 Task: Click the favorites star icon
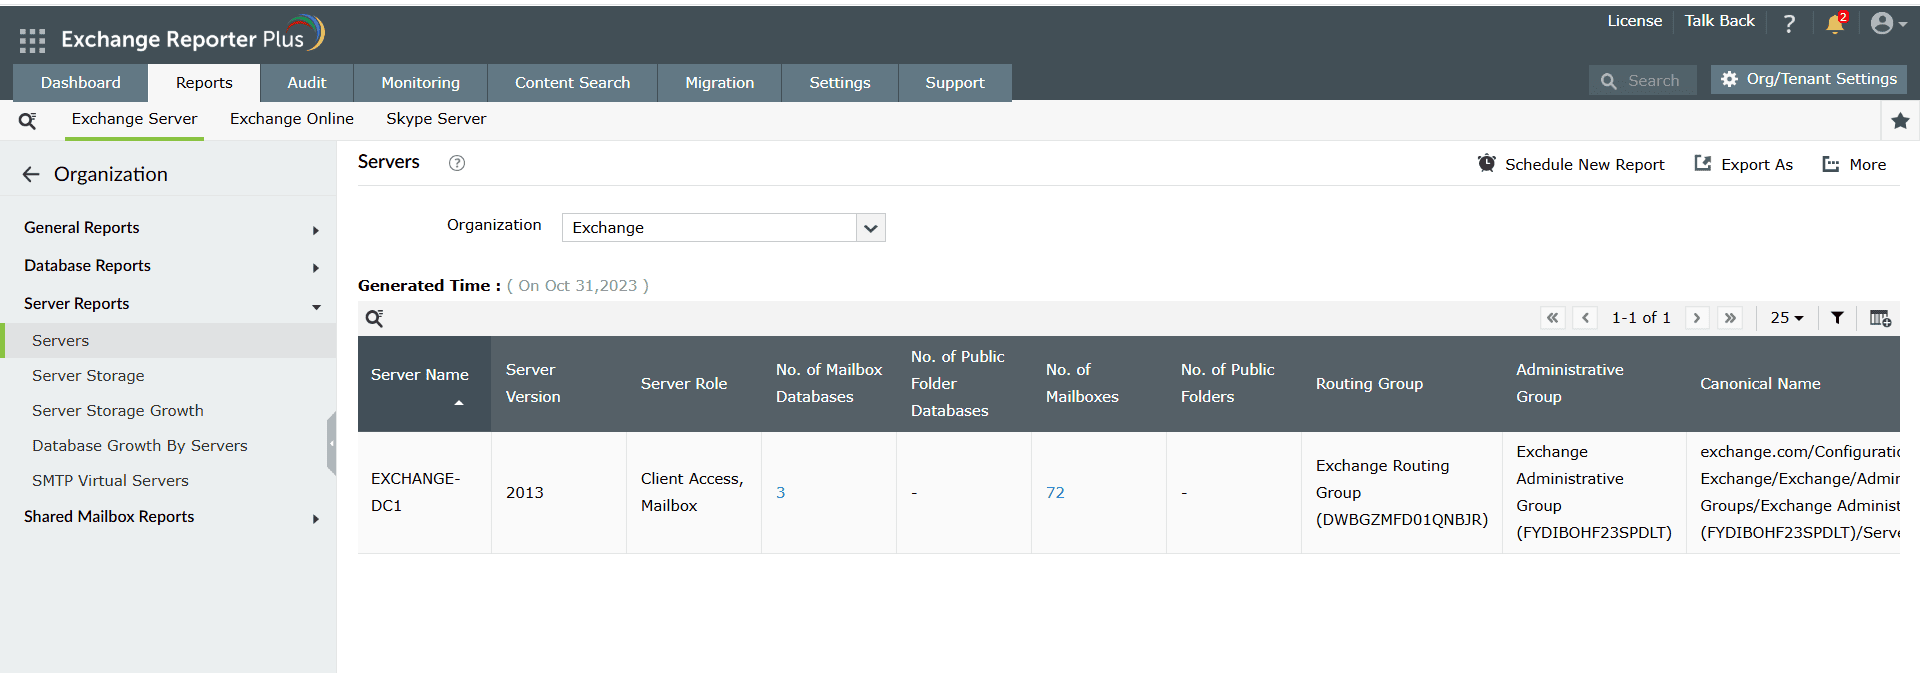click(x=1900, y=121)
